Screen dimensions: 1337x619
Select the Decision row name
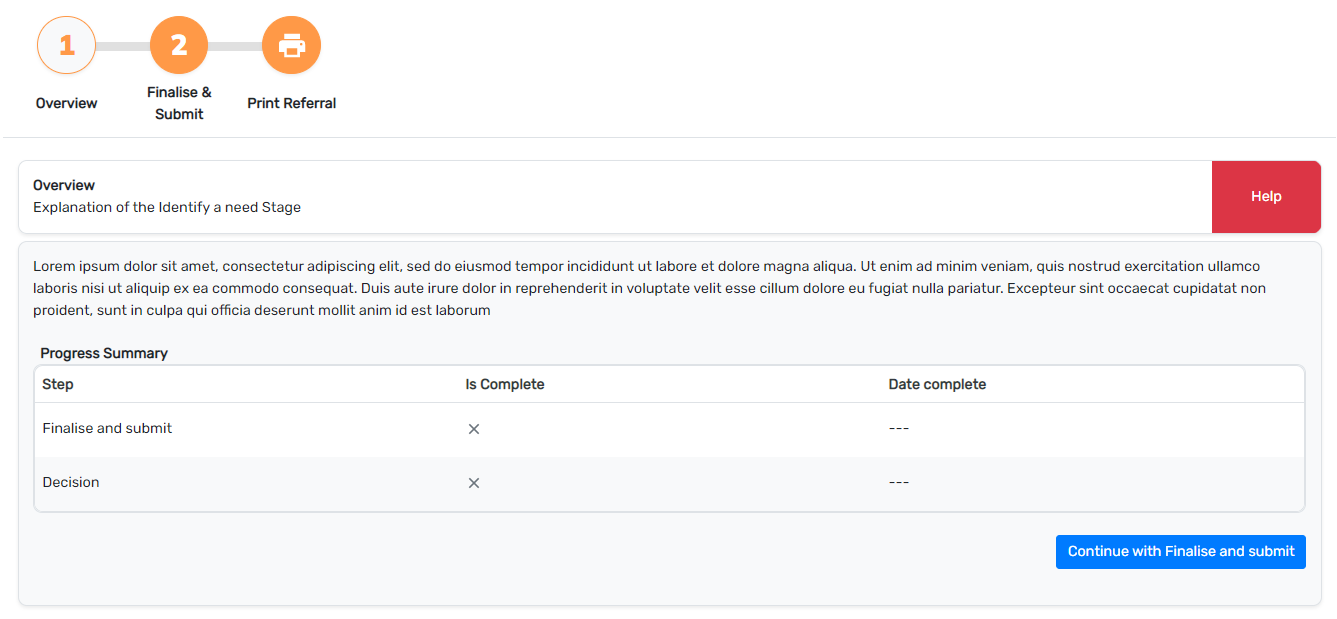71,482
